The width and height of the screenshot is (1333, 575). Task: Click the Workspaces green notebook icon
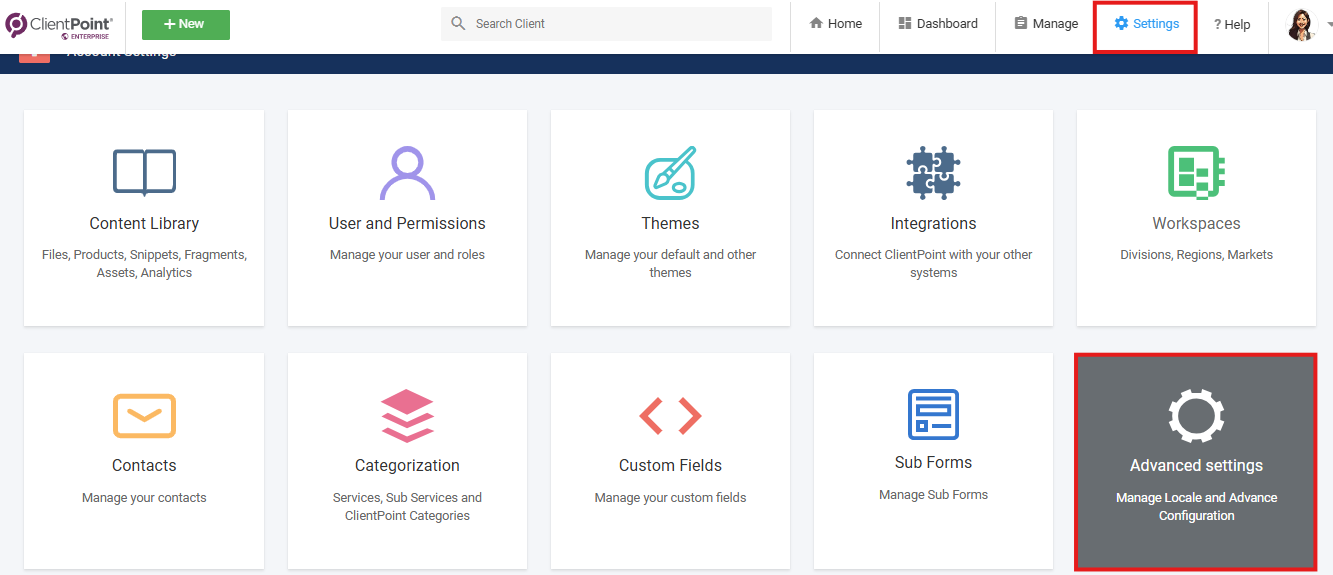(1196, 172)
